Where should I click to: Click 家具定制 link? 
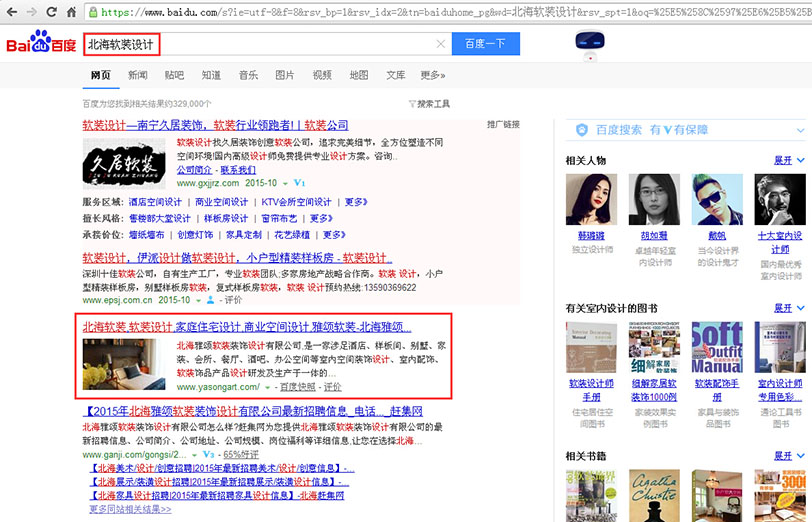(x=244, y=235)
